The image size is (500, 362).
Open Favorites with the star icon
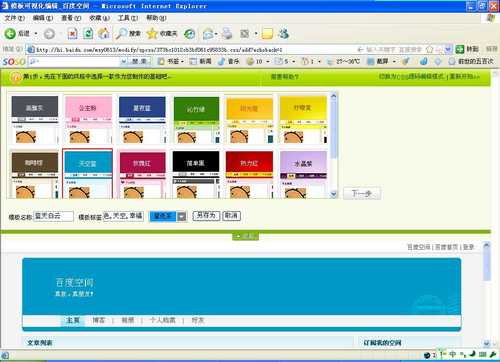click(x=152, y=33)
